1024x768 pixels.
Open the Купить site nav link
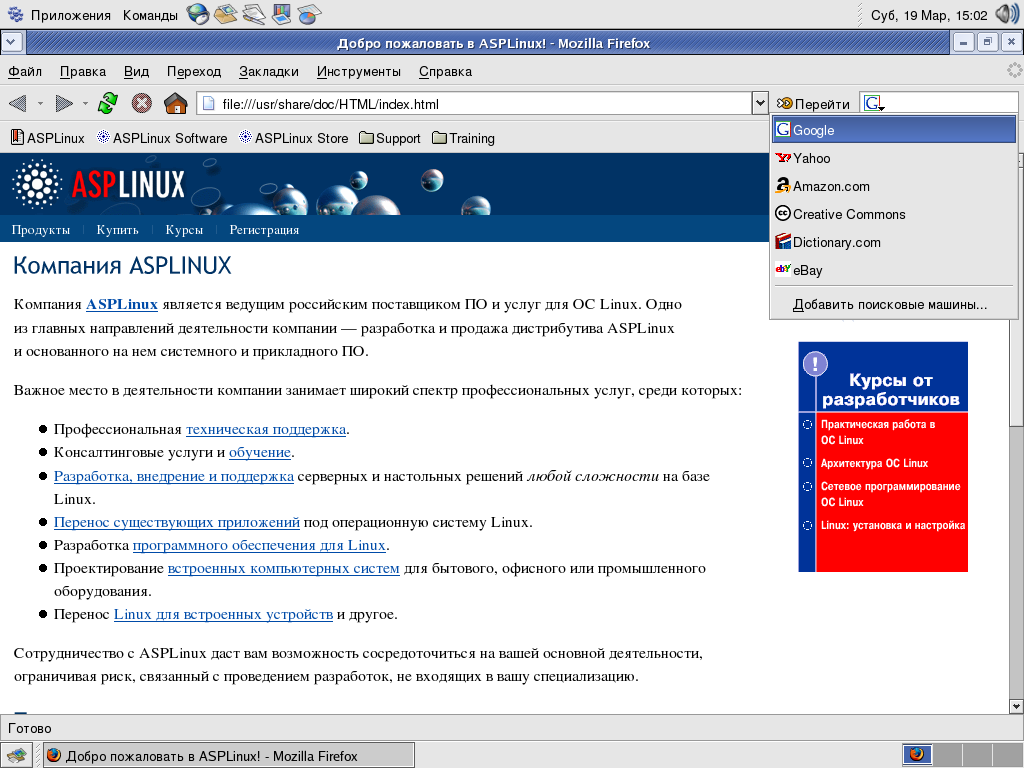(118, 230)
